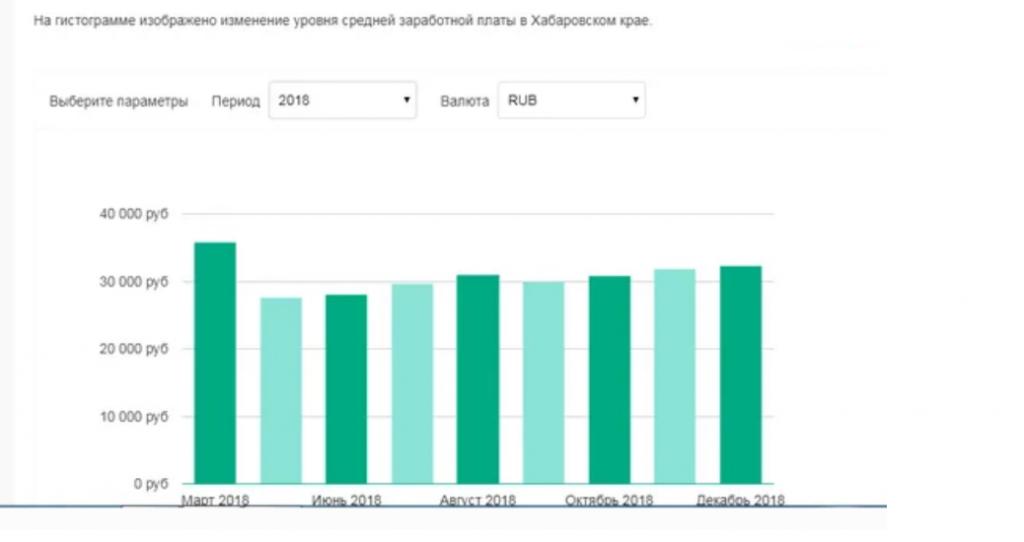Click the dark green March 2018 bar
The image size is (1024, 542).
pyautogui.click(x=215, y=363)
